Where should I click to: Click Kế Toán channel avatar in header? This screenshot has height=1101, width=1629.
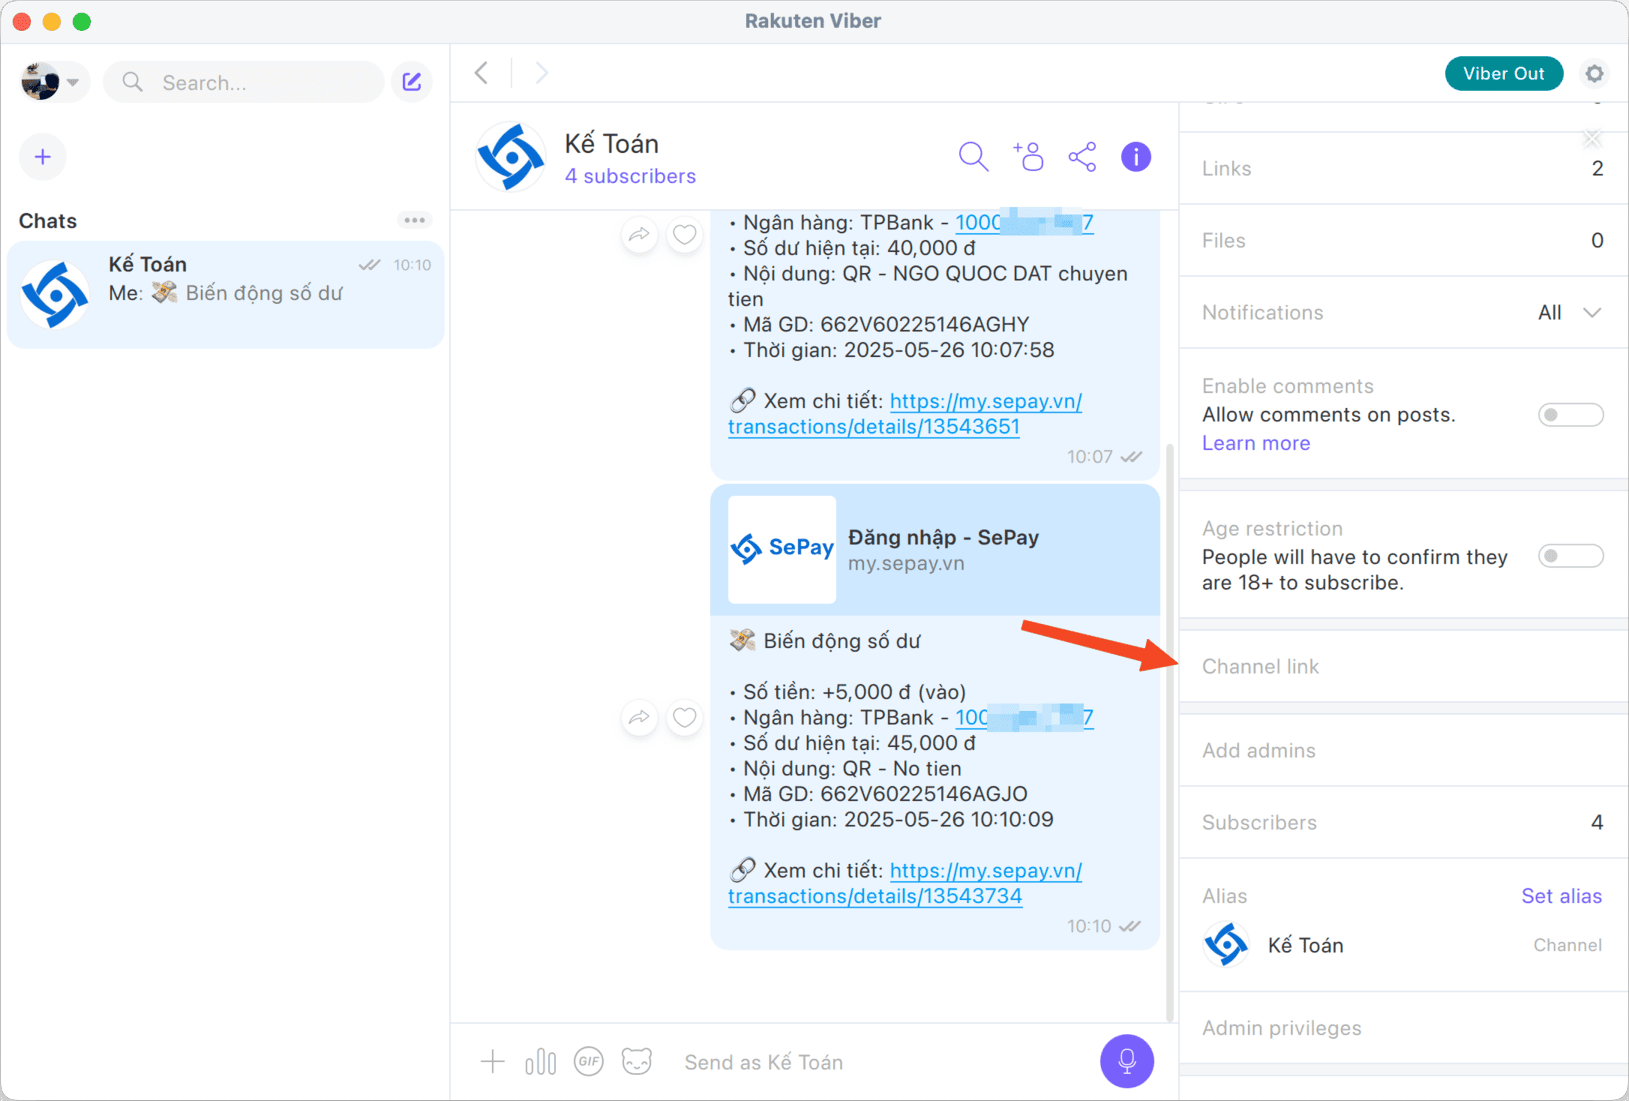coord(511,157)
